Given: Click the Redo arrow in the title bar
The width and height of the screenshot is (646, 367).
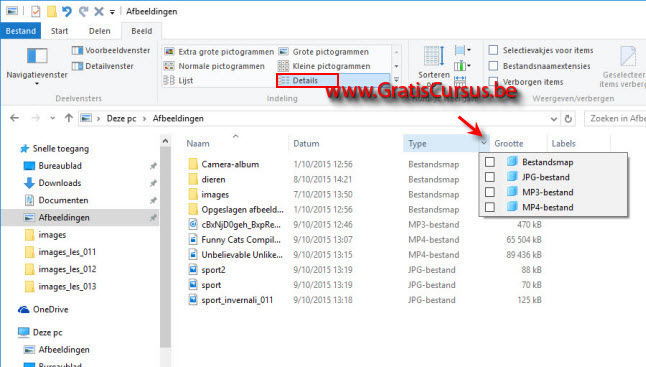Looking at the screenshot, I should 83,11.
